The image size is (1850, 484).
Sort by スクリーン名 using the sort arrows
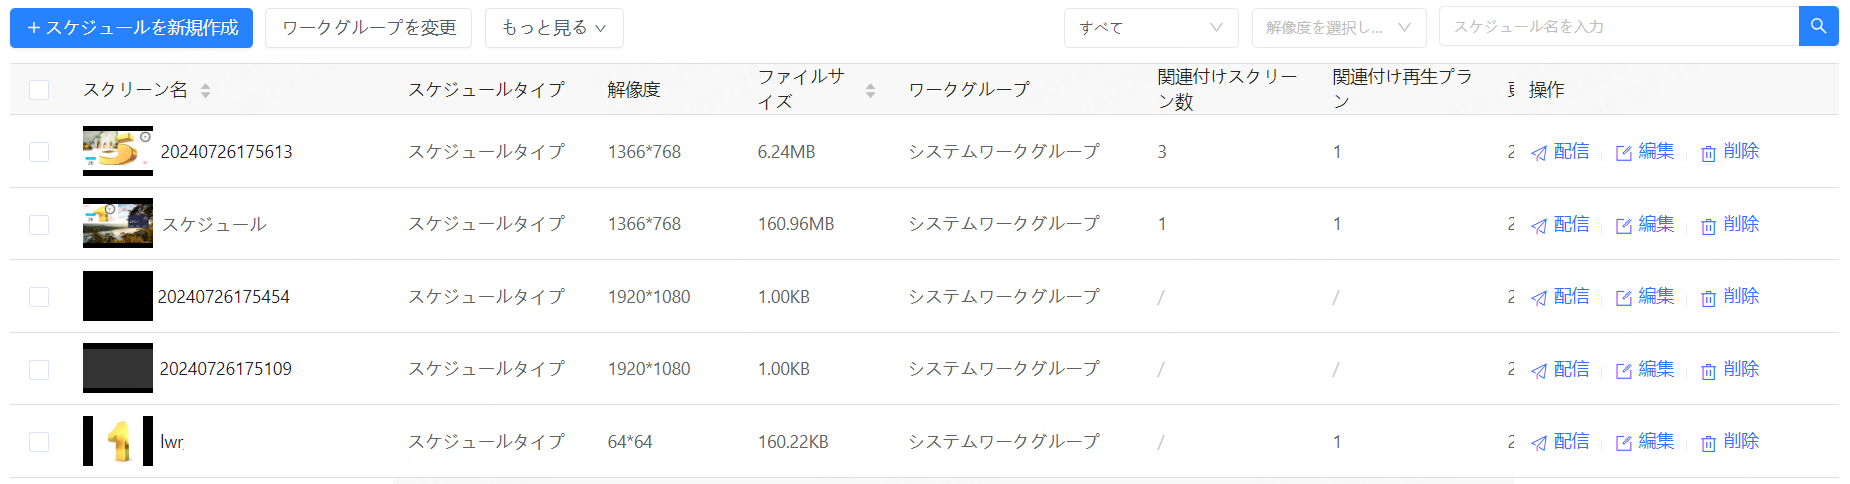(205, 90)
